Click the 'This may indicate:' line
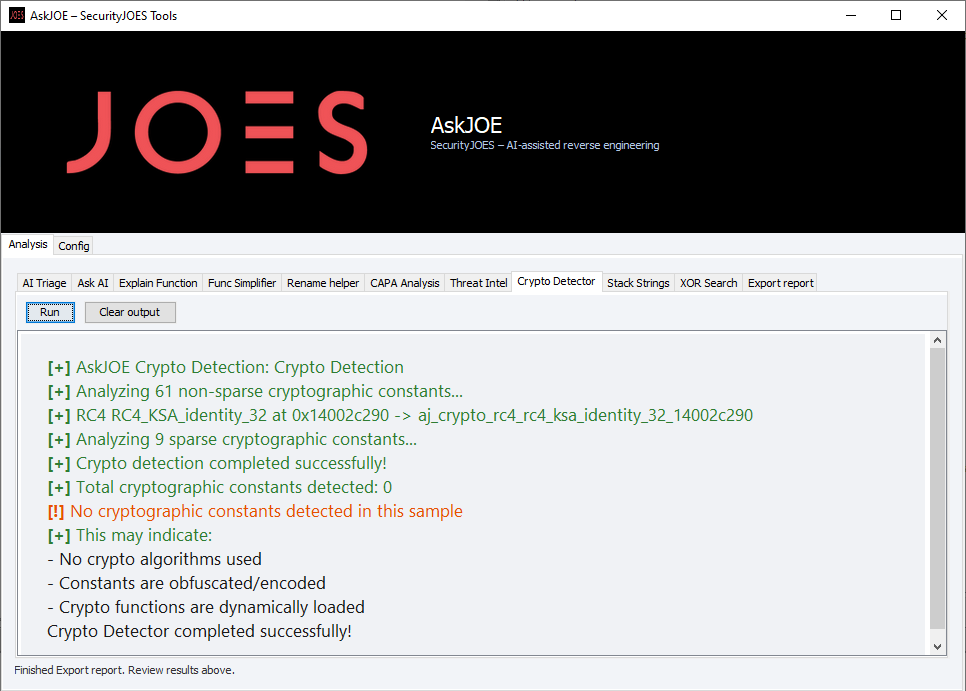This screenshot has width=966, height=691. [129, 535]
